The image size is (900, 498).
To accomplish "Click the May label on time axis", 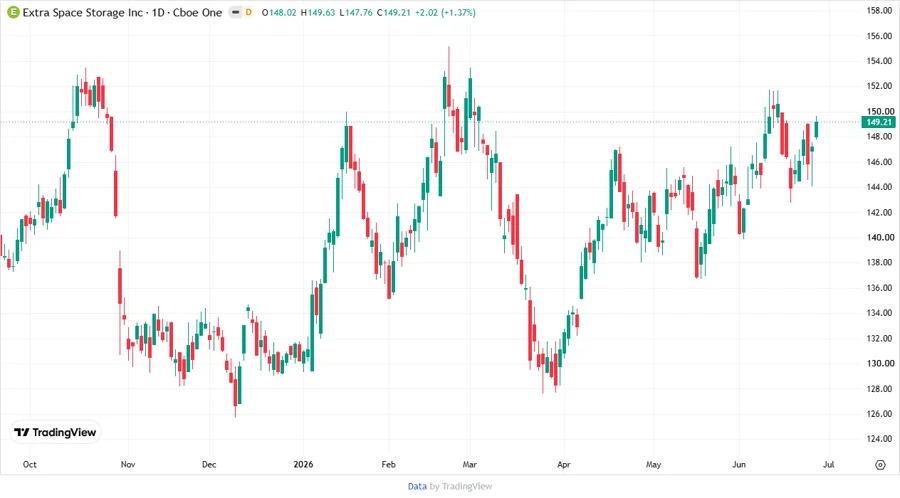I will coord(653,464).
